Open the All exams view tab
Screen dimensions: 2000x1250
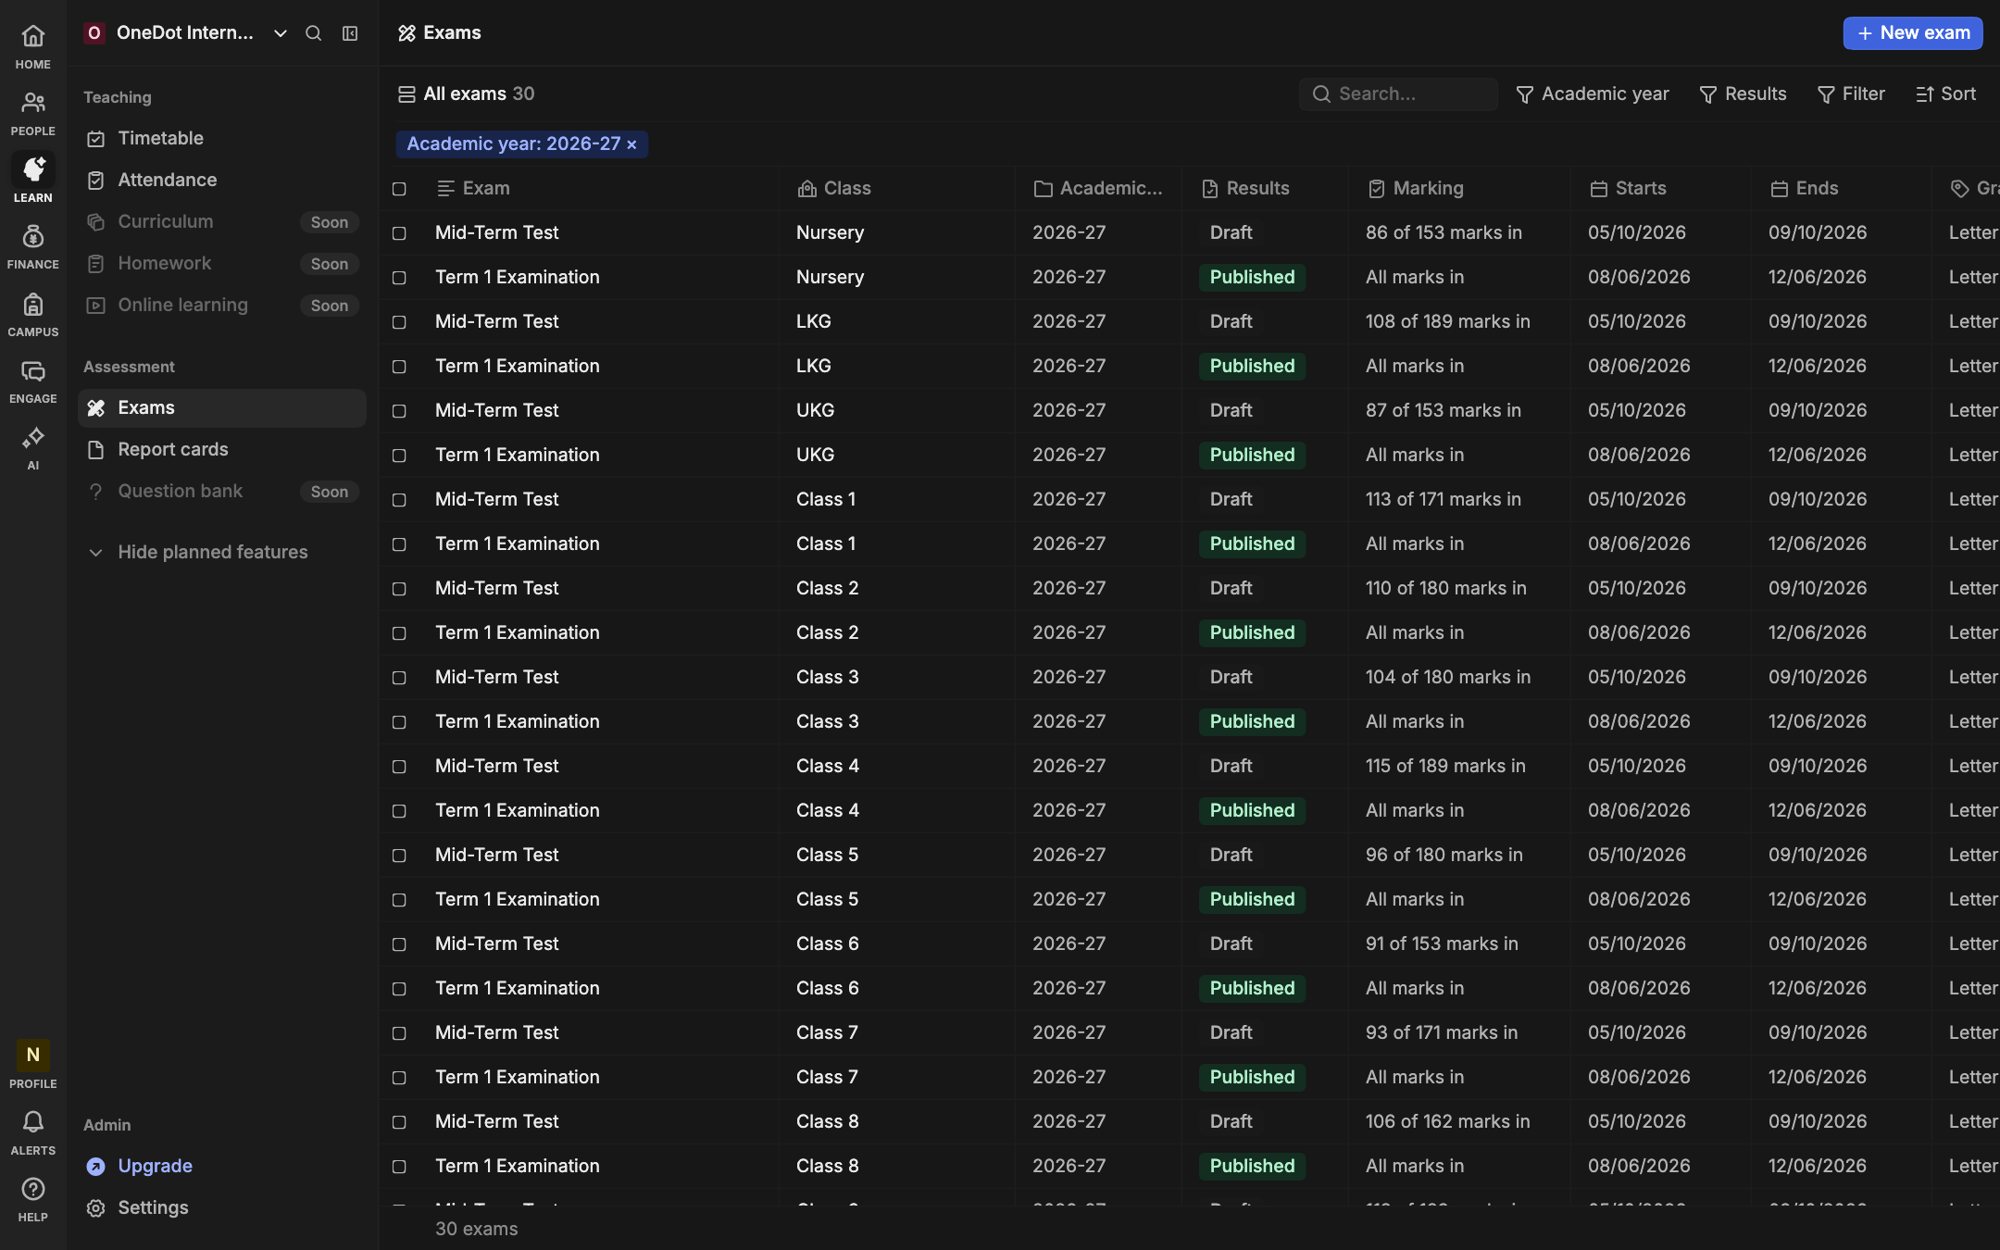click(466, 94)
